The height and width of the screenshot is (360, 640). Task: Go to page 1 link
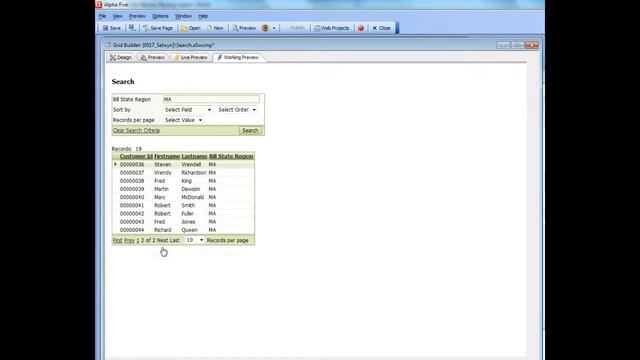[x=138, y=240]
